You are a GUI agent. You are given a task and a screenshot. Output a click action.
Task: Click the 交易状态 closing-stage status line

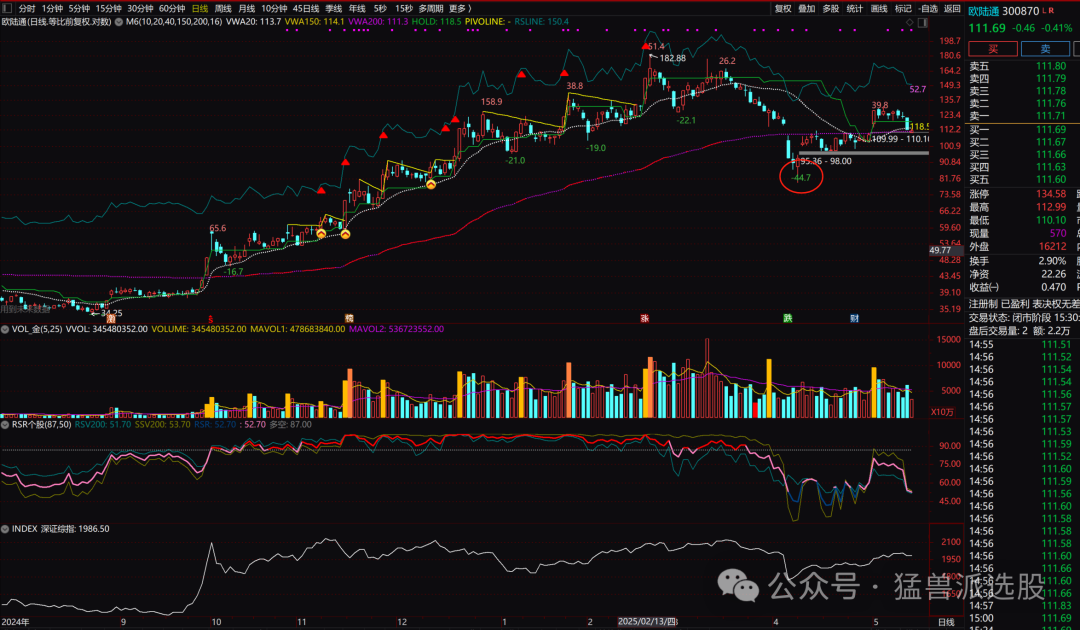pyautogui.click(x=1024, y=318)
